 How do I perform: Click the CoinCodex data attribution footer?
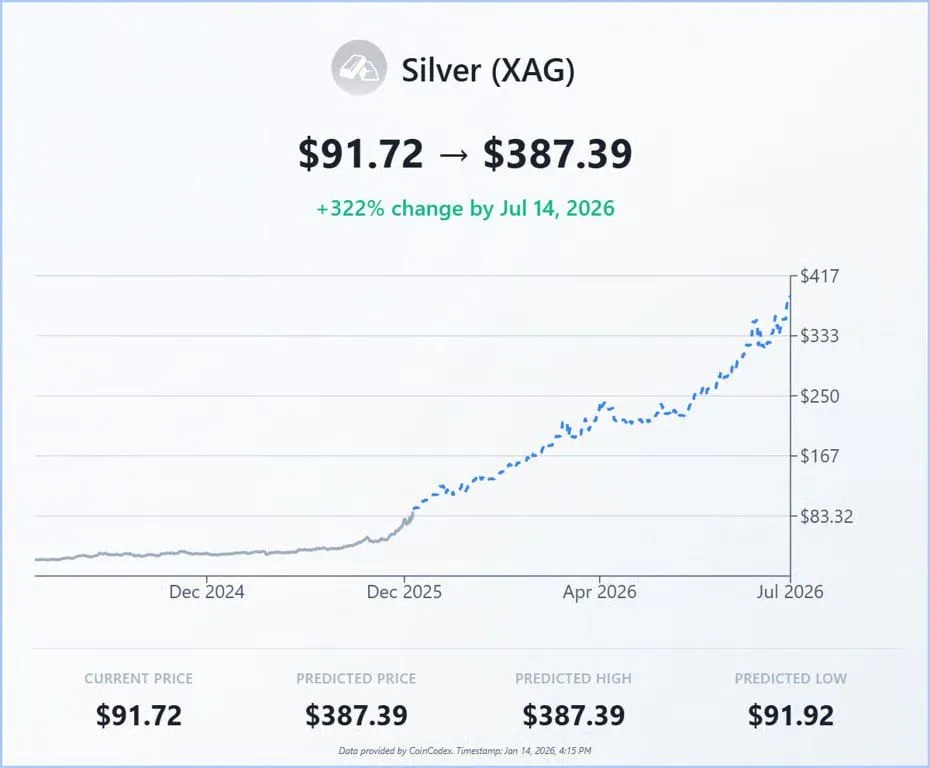coord(465,749)
